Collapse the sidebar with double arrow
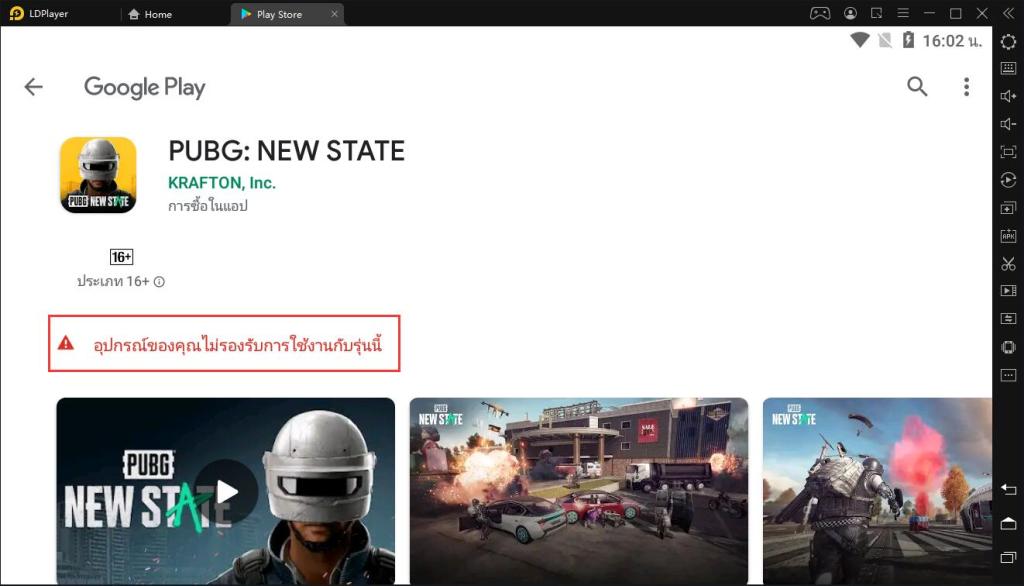Screen dimensions: 1024x586 click(x=1009, y=13)
